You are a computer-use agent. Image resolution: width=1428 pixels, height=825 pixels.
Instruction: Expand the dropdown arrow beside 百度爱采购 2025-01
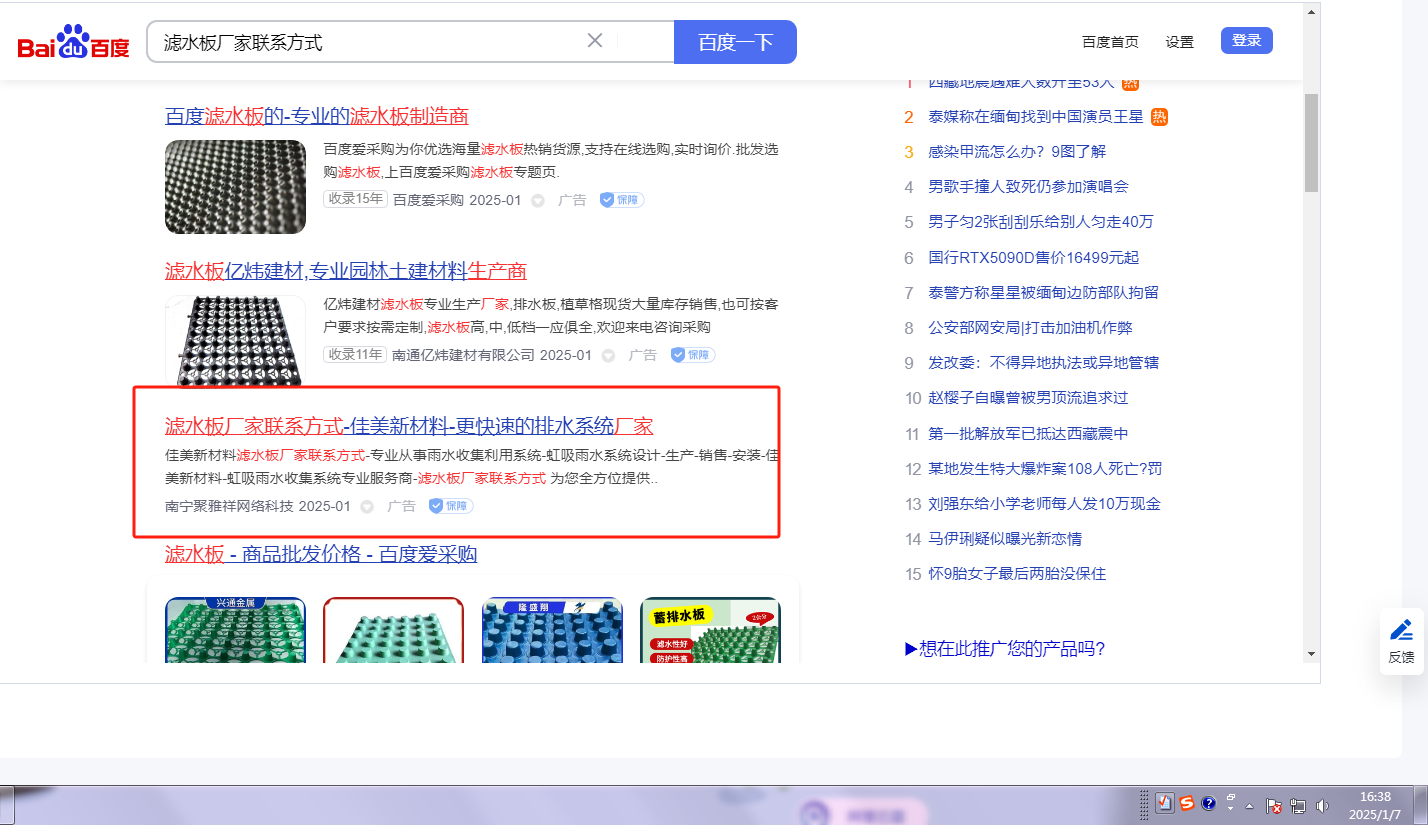(538, 200)
